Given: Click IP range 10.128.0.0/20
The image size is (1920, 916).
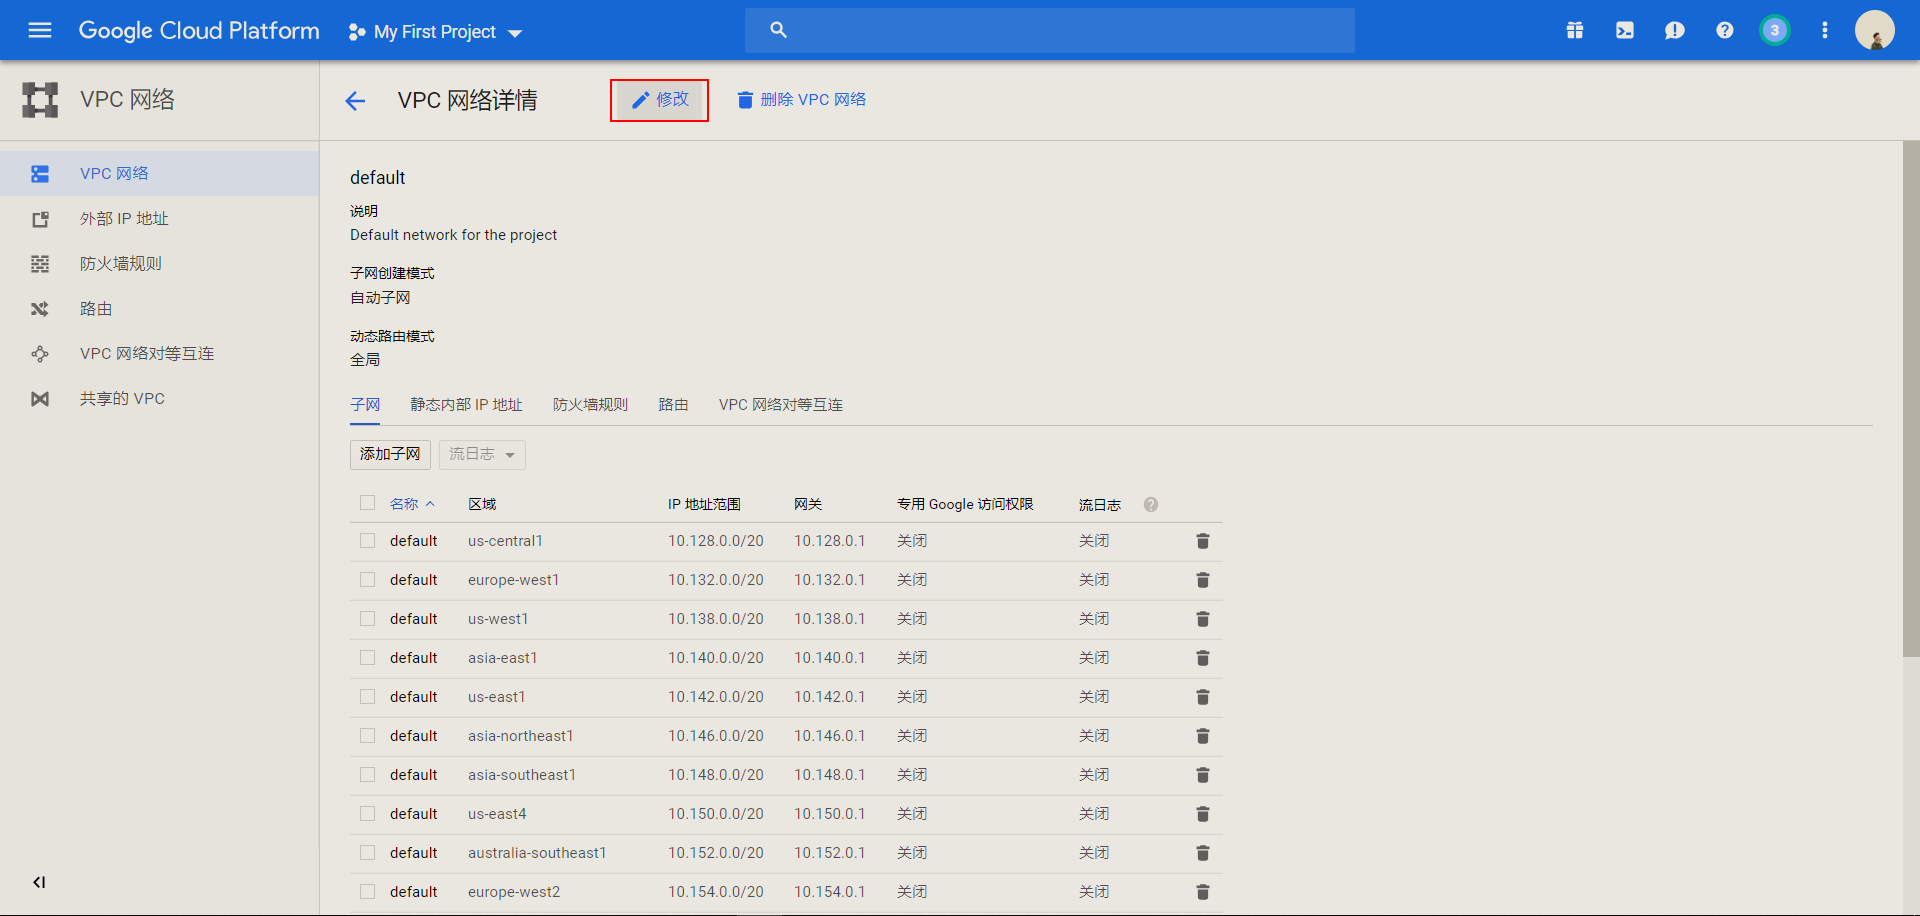Looking at the screenshot, I should pyautogui.click(x=716, y=541).
